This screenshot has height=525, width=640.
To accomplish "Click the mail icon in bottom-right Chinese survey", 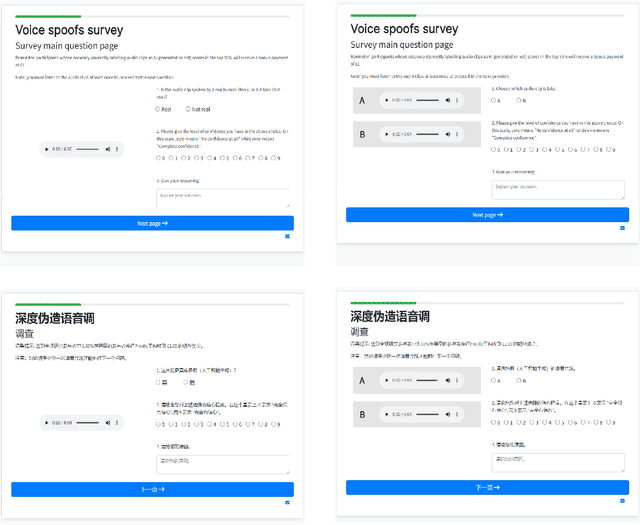I will [622, 501].
